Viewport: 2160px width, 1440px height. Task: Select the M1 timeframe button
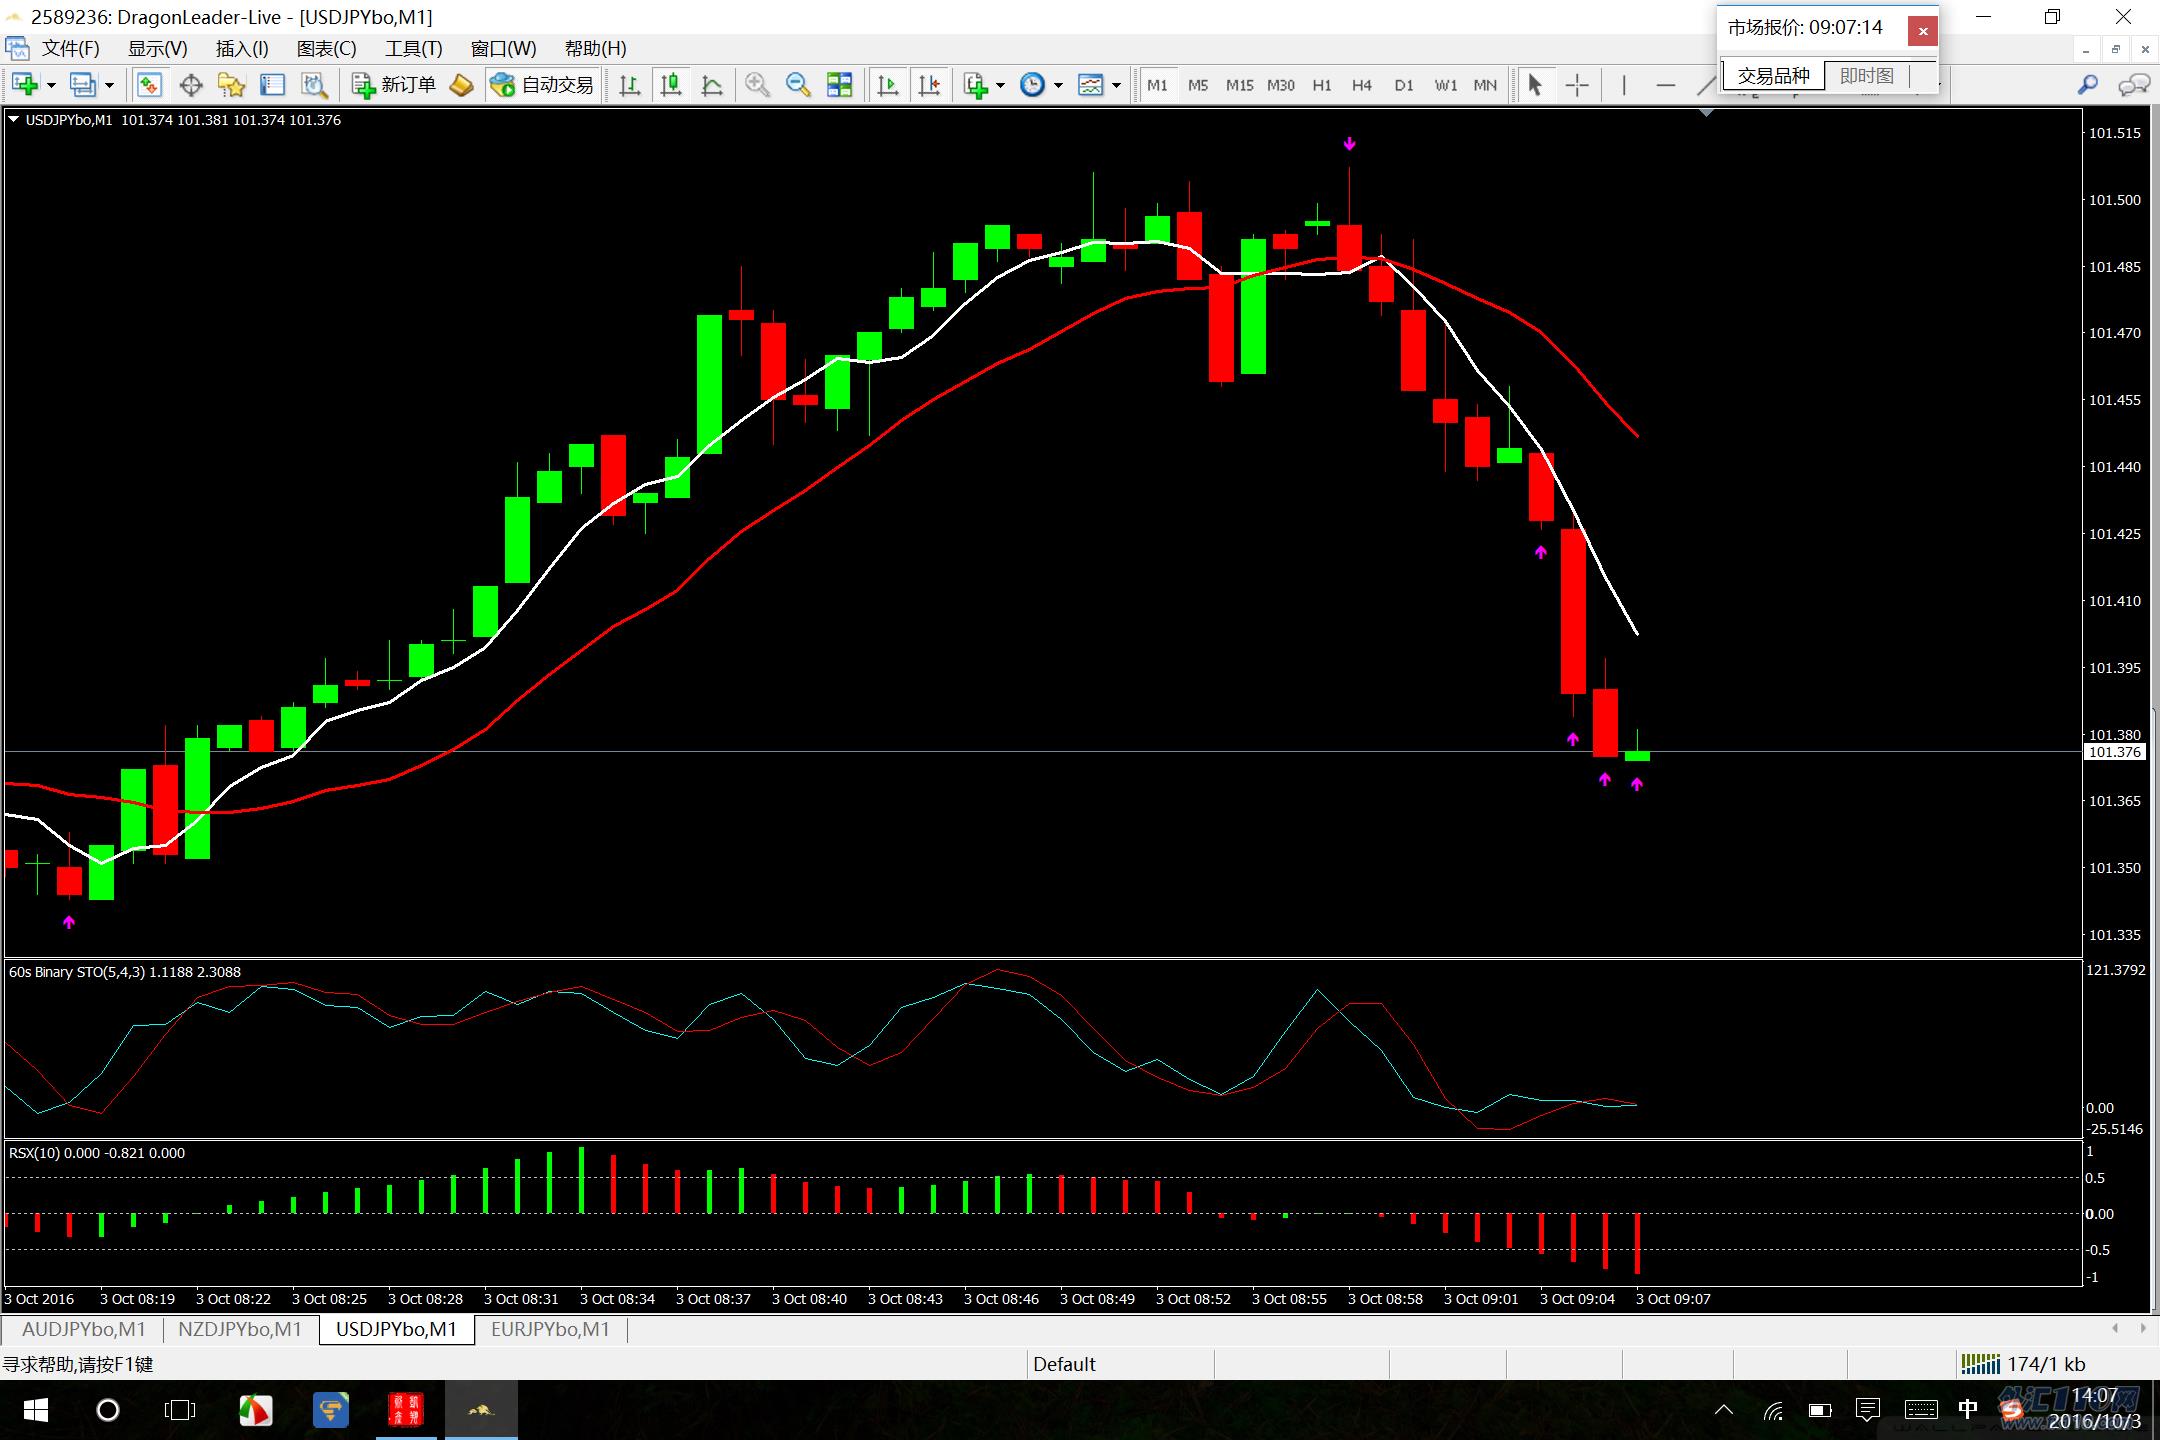pyautogui.click(x=1157, y=85)
